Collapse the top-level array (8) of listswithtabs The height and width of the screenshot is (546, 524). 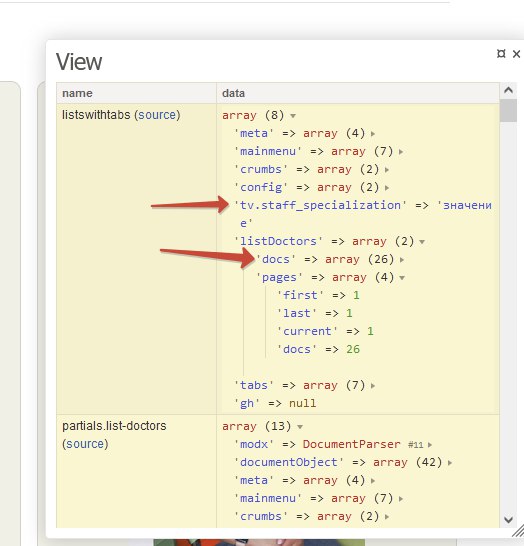(x=293, y=116)
